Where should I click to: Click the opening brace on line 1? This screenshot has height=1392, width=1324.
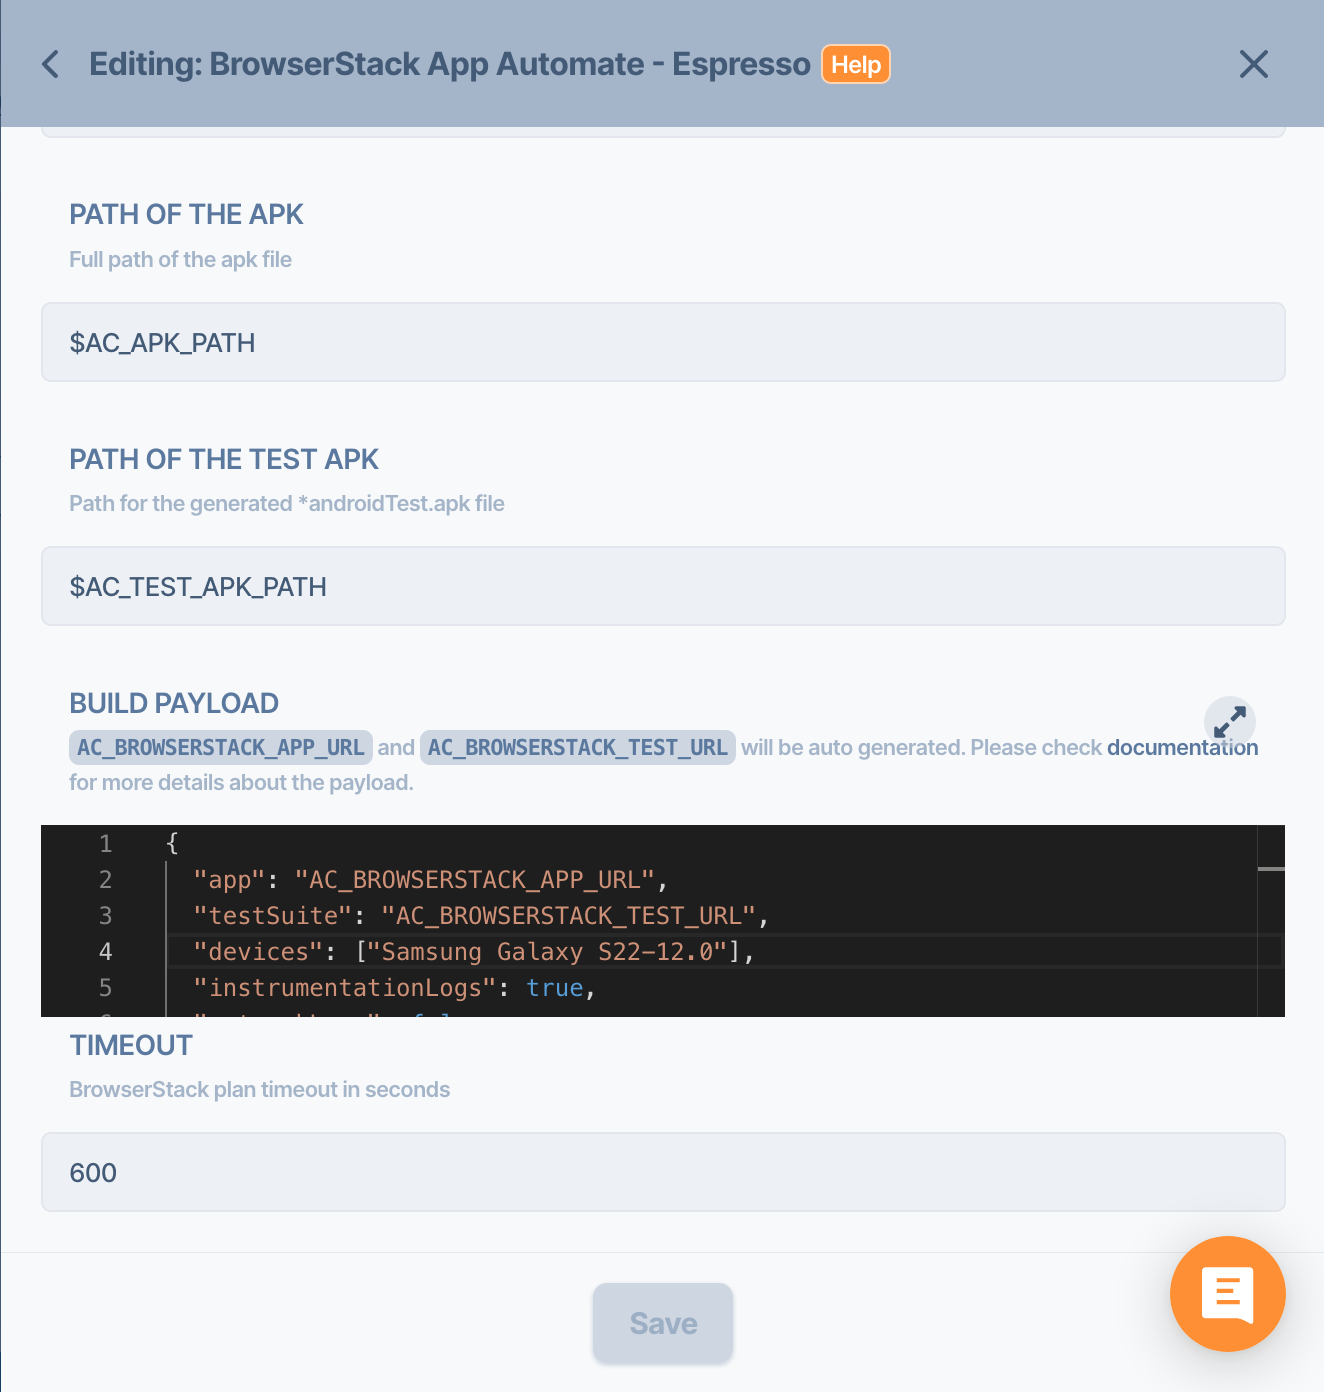coord(172,843)
